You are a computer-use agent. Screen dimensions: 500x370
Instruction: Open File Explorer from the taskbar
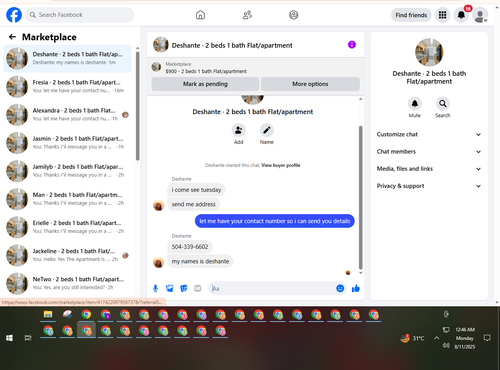coord(48,314)
